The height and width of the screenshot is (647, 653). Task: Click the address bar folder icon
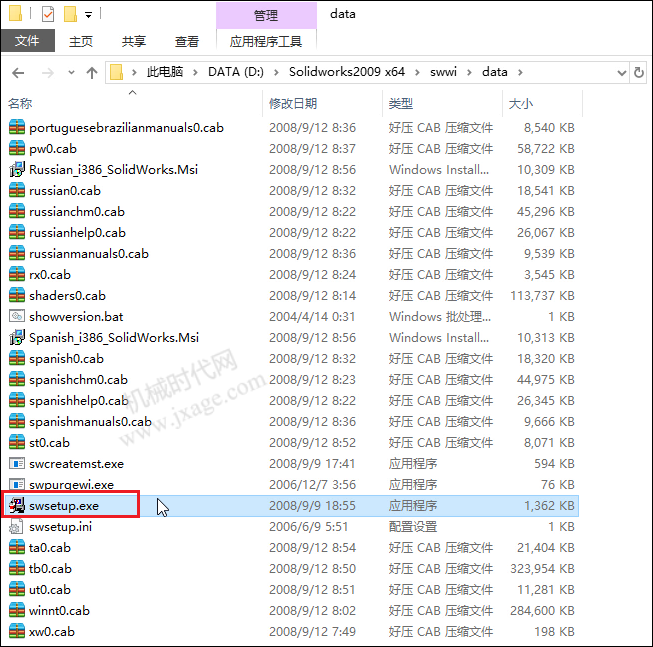(x=116, y=72)
